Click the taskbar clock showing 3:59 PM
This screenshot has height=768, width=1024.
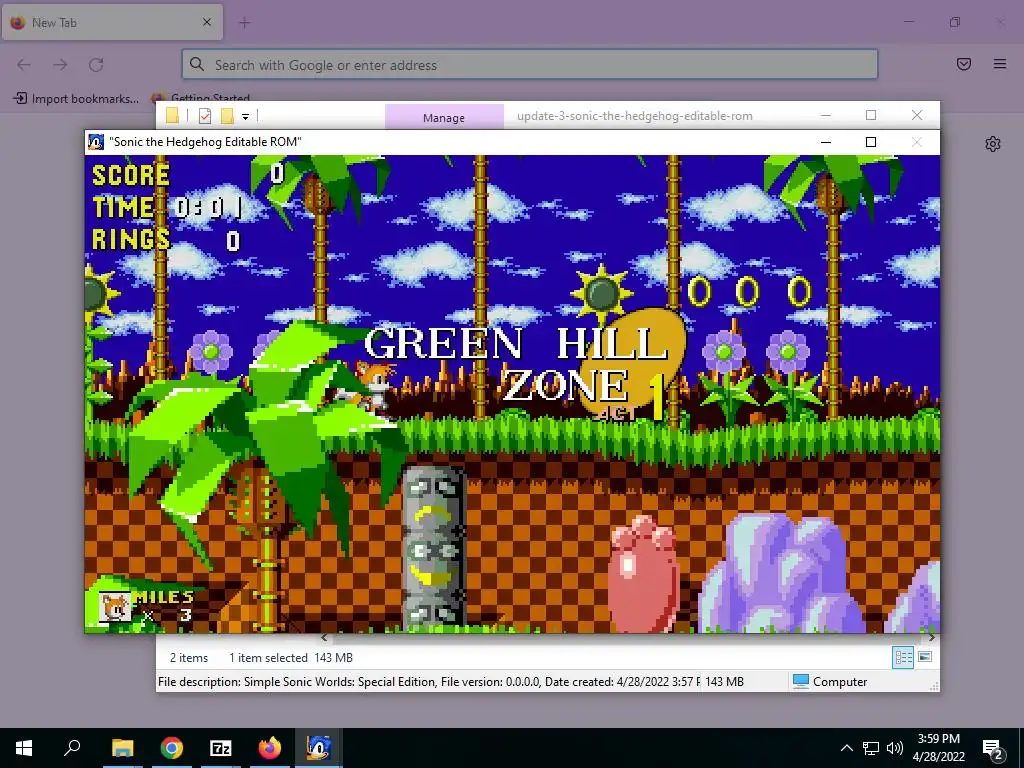point(938,748)
